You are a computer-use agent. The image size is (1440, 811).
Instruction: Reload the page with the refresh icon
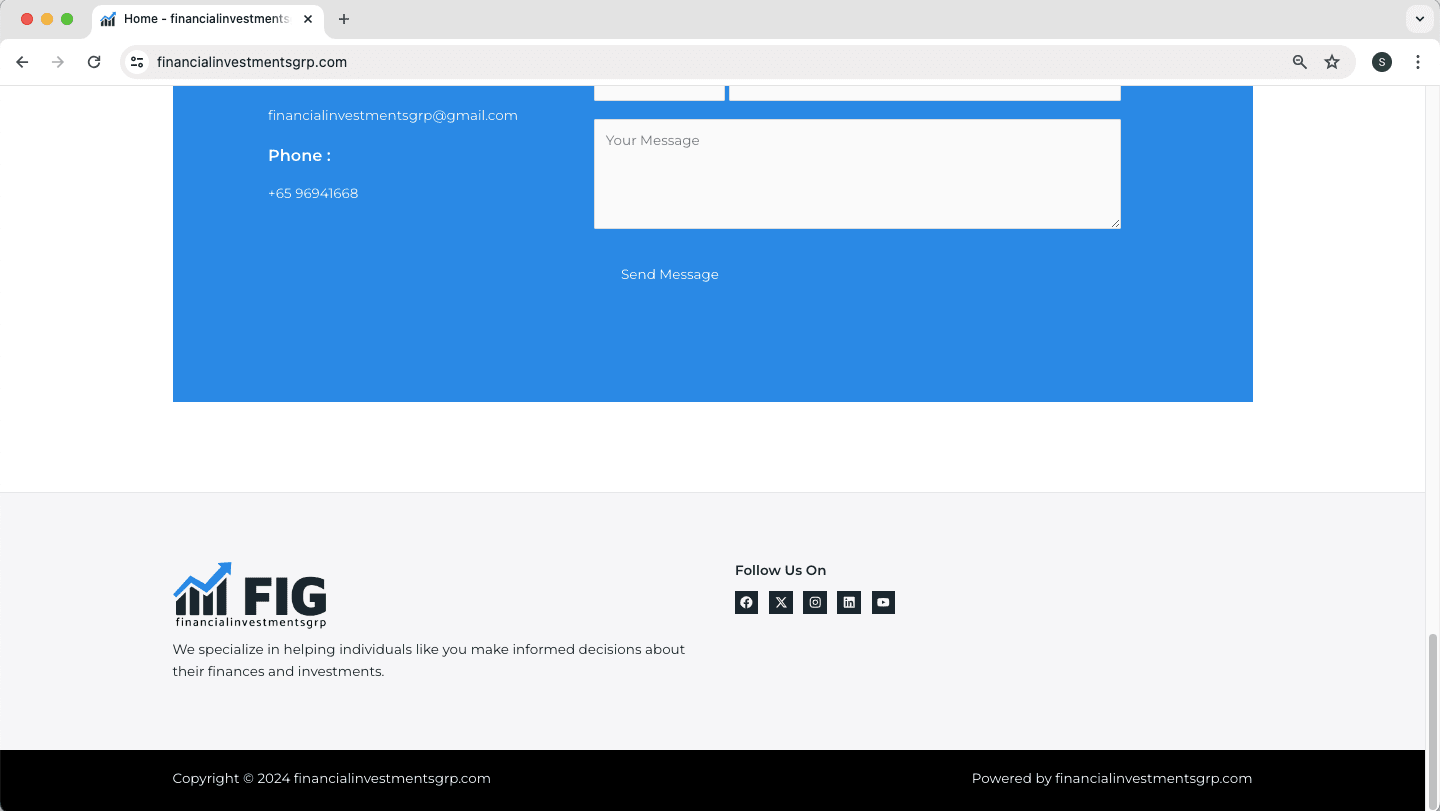(x=94, y=62)
